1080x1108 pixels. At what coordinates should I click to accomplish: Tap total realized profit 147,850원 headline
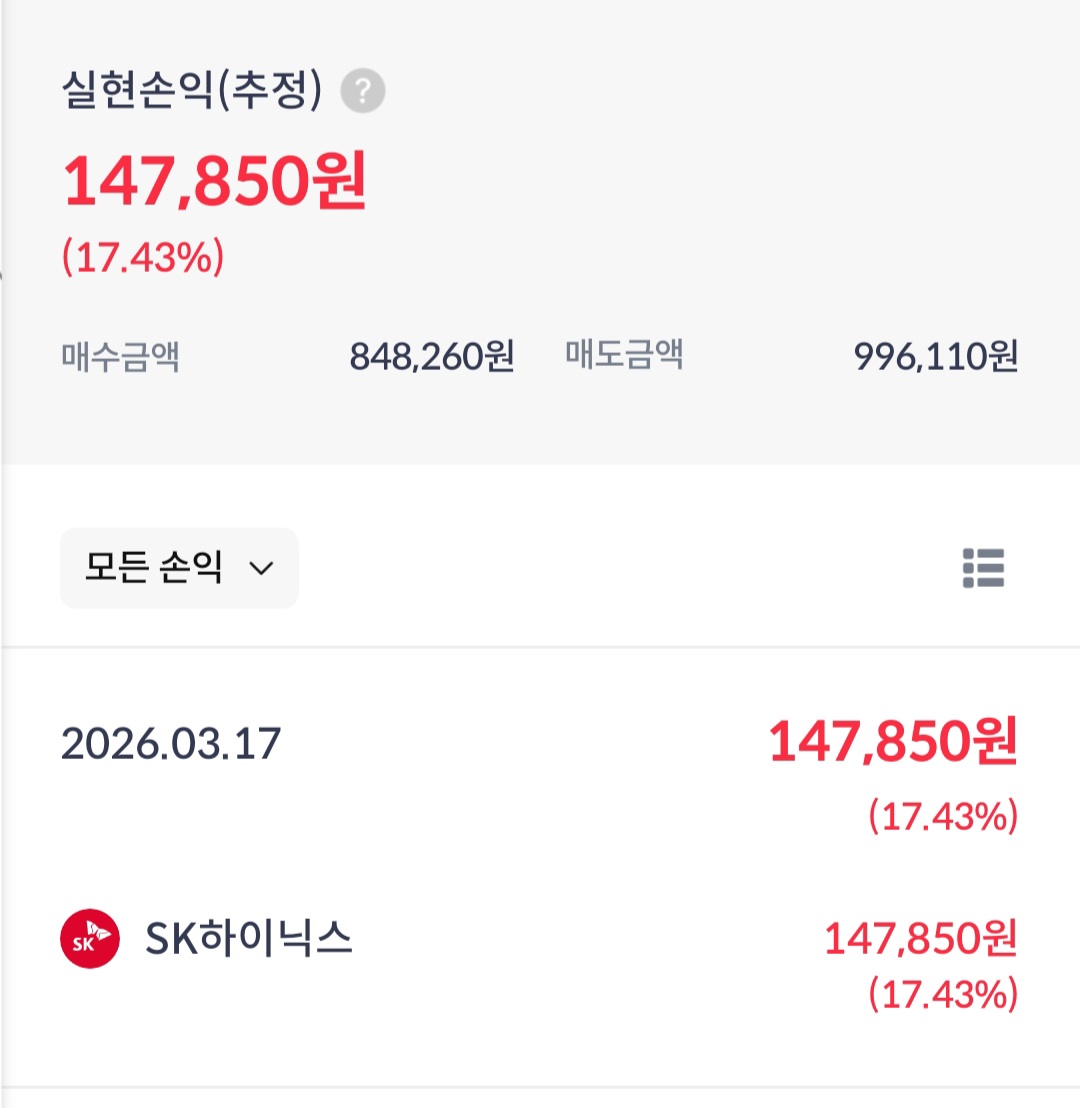(x=215, y=181)
